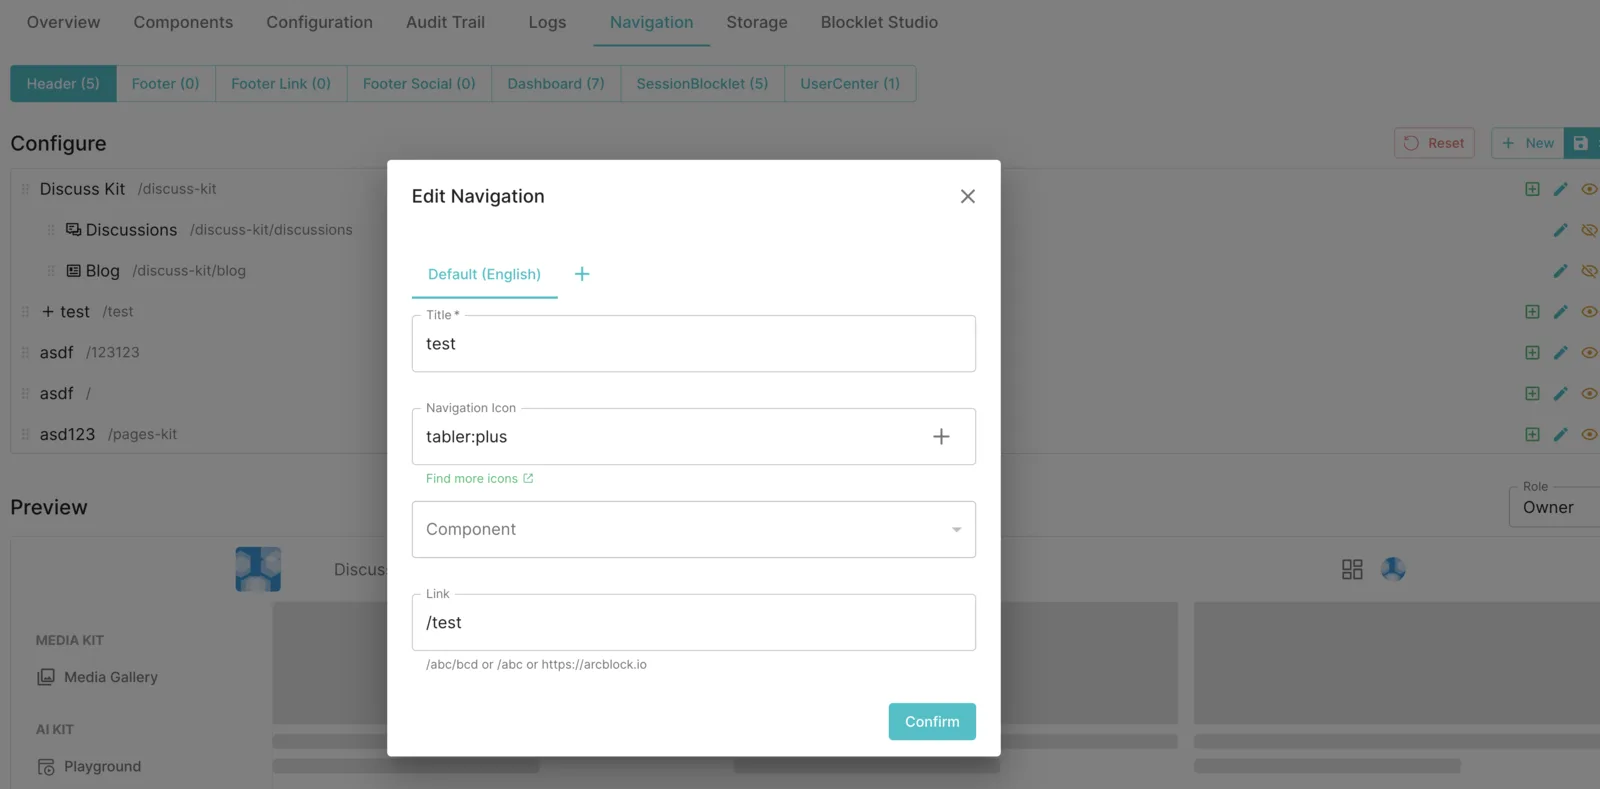Select the Footer Social (0) section
The width and height of the screenshot is (1600, 789).
pyautogui.click(x=419, y=84)
